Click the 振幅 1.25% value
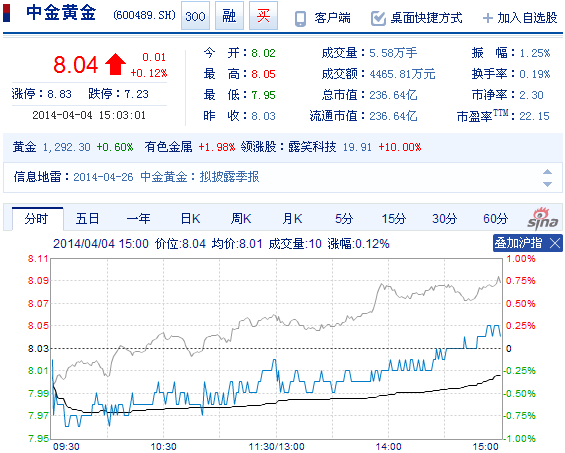 click(x=534, y=53)
